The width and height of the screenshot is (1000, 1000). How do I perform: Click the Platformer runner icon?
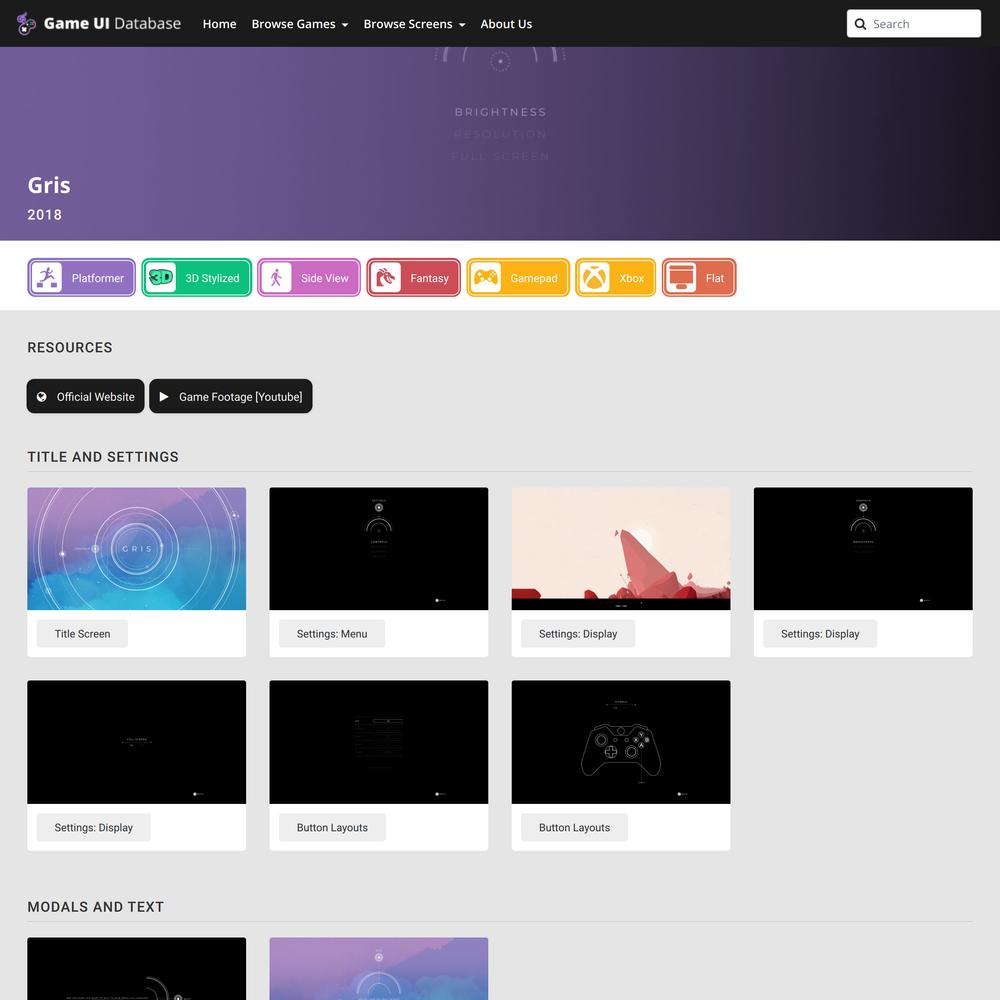point(47,277)
